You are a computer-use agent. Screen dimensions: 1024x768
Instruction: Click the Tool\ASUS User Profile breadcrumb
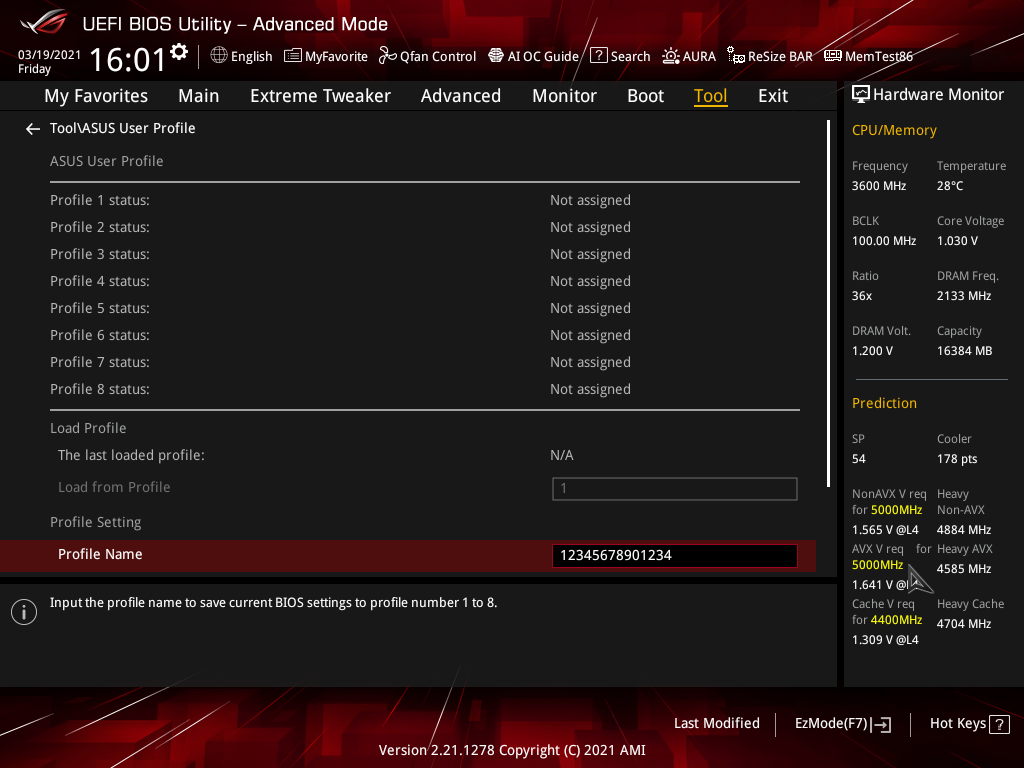pos(123,128)
